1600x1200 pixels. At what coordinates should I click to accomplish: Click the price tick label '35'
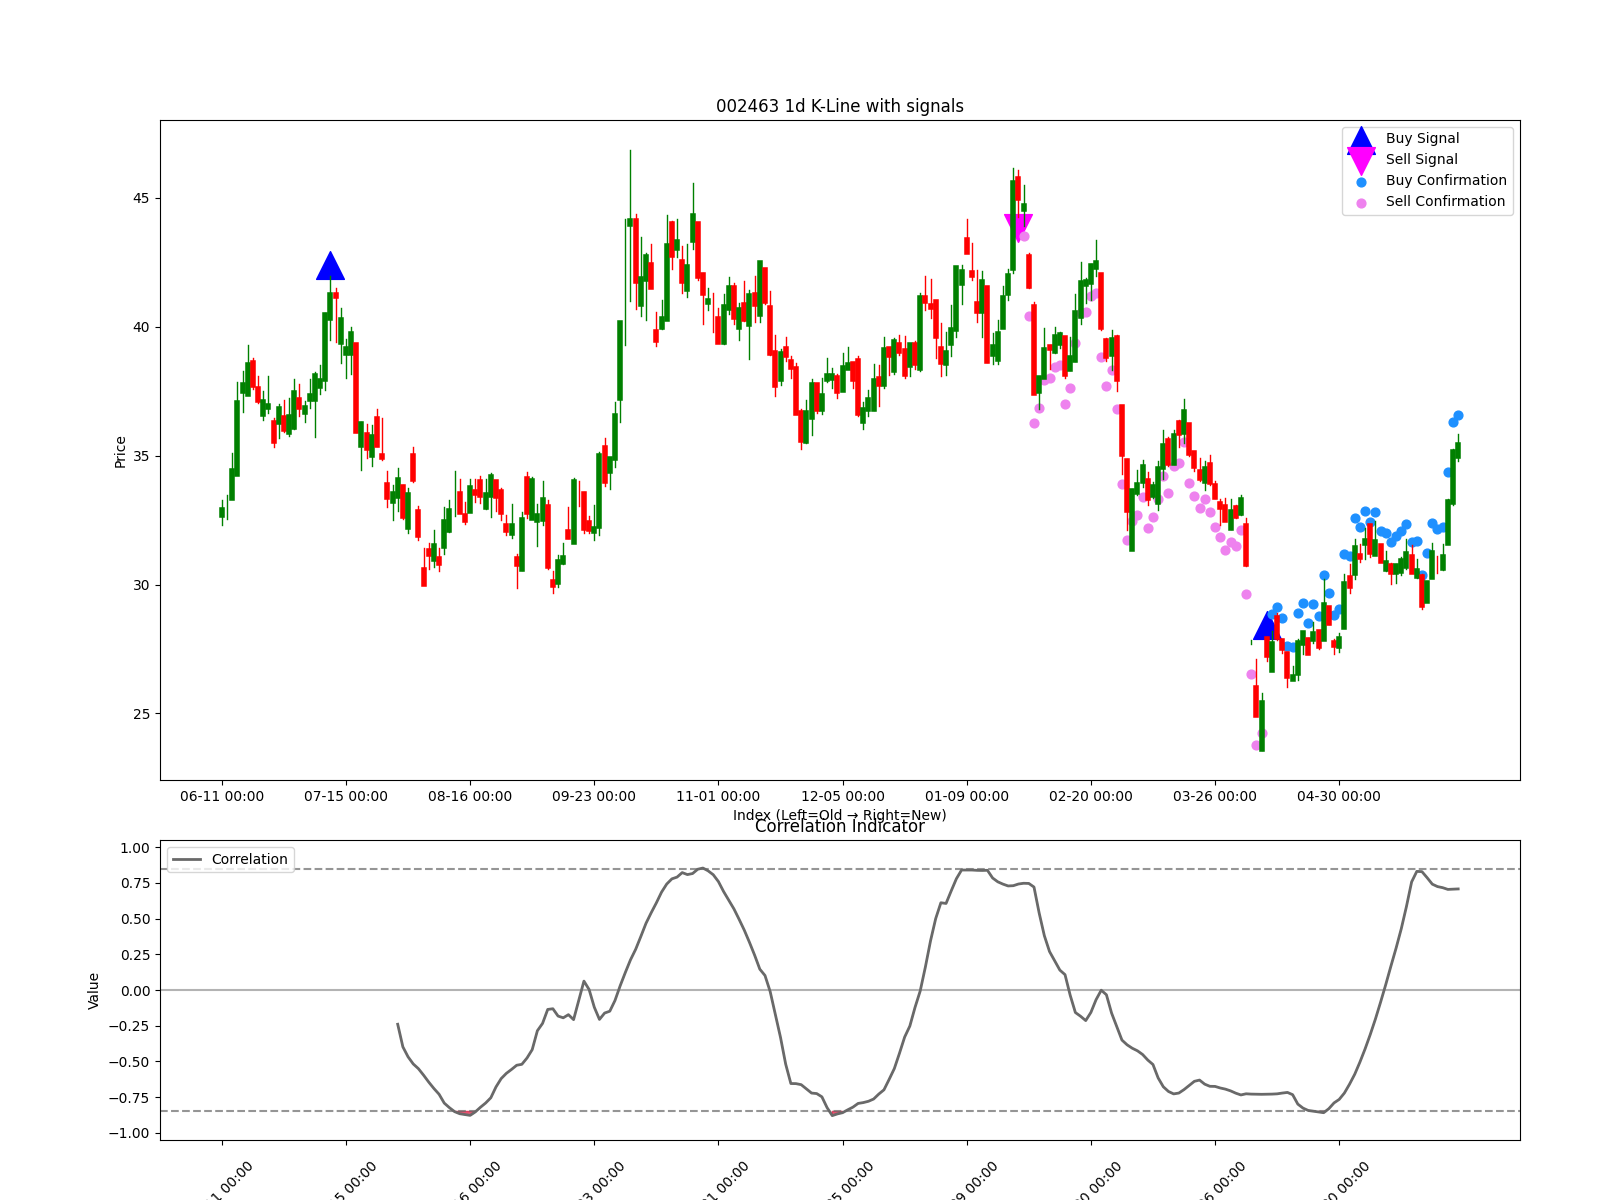(x=140, y=456)
